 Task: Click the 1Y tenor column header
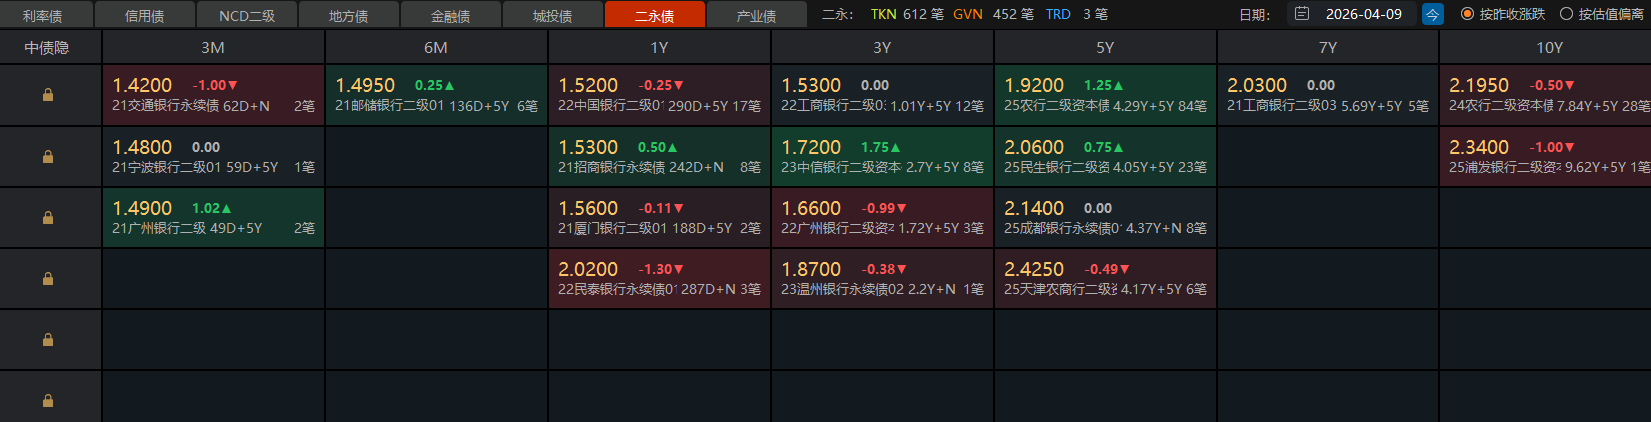point(659,47)
